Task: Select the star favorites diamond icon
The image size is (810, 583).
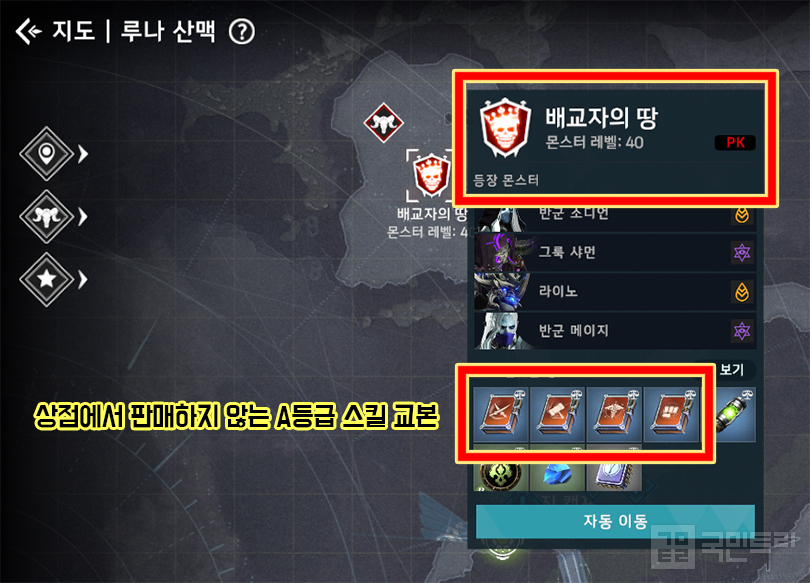Action: pyautogui.click(x=46, y=279)
